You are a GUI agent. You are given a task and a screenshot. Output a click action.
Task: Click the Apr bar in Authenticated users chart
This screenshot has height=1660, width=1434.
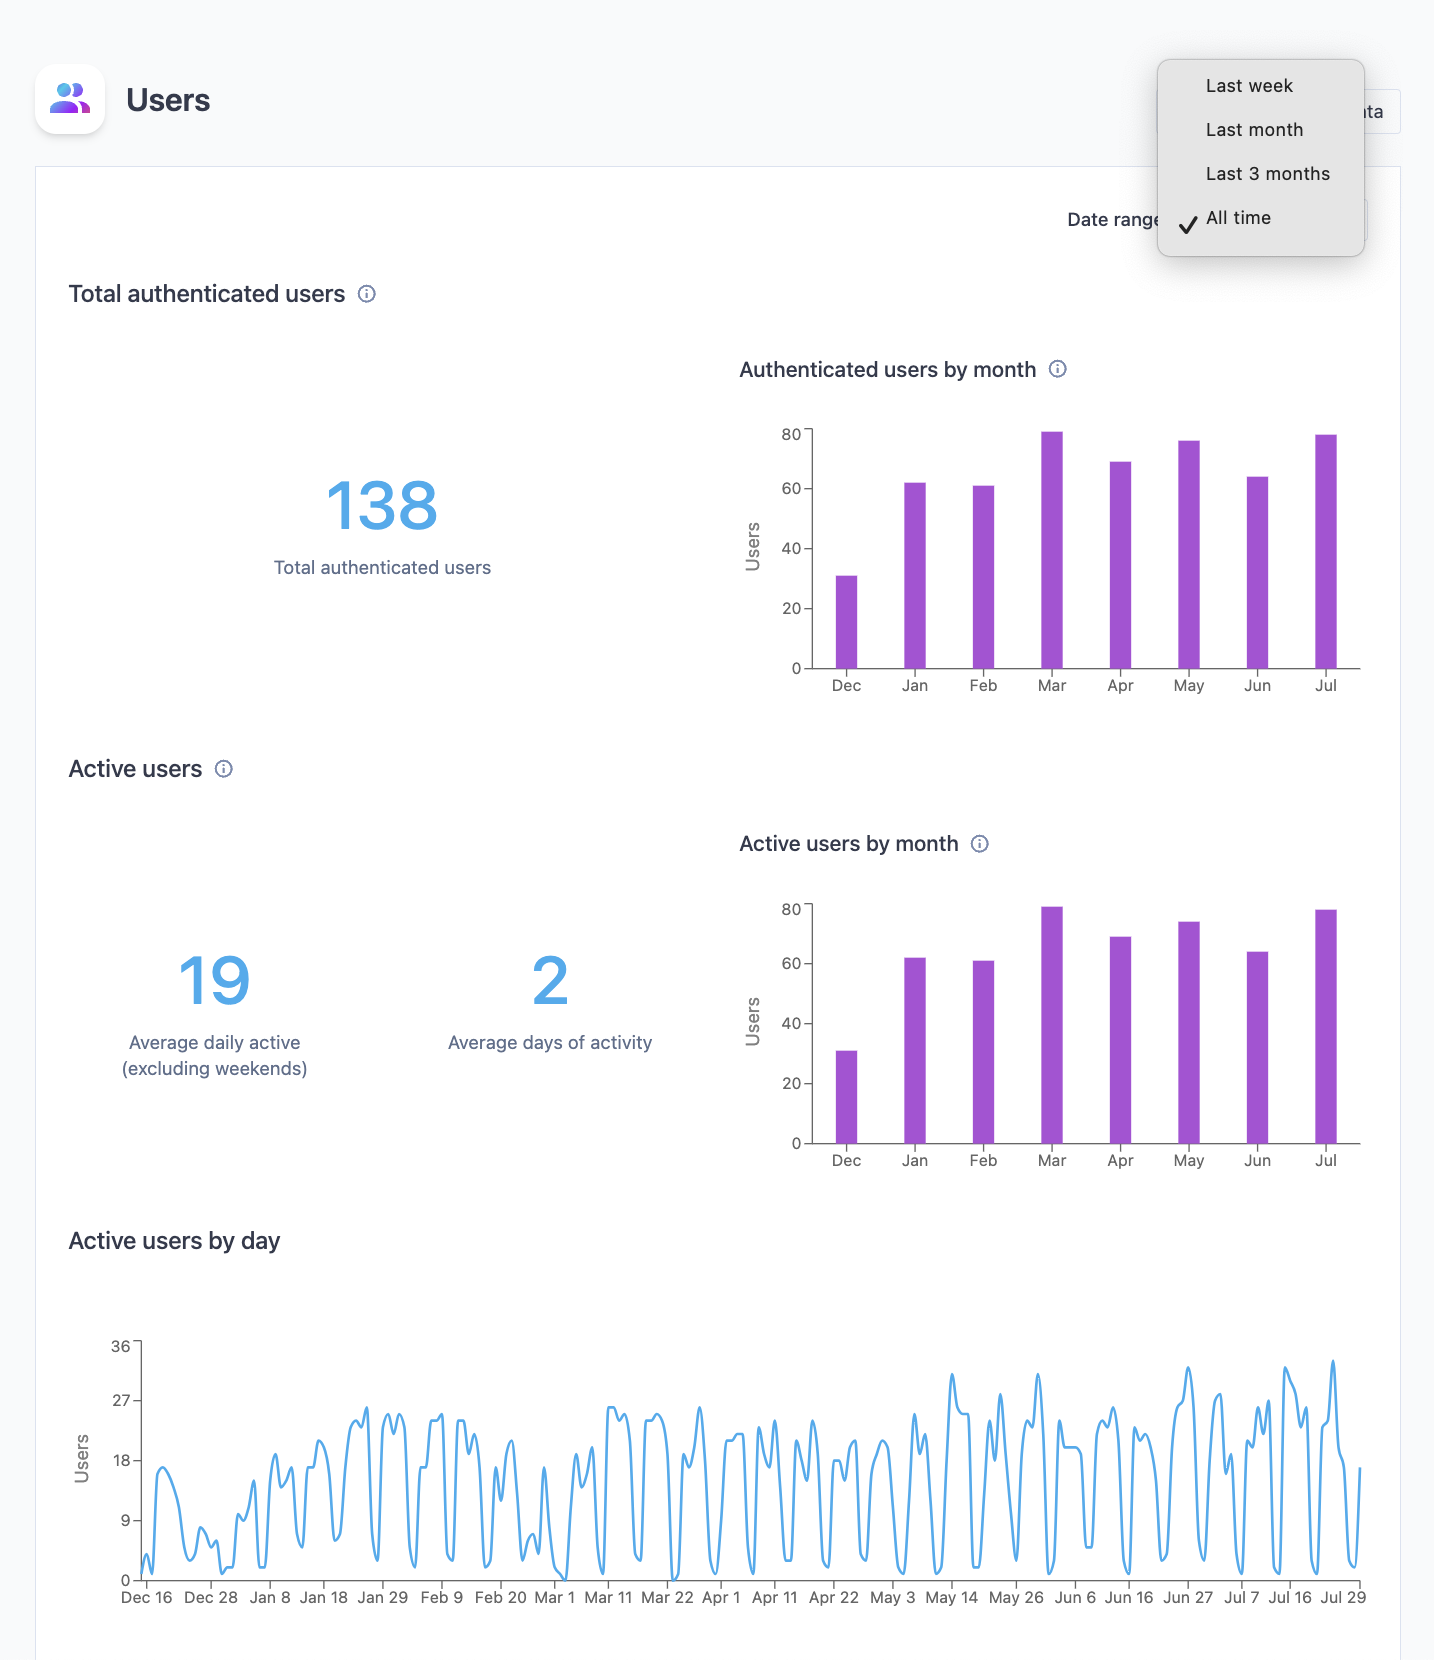[1120, 565]
